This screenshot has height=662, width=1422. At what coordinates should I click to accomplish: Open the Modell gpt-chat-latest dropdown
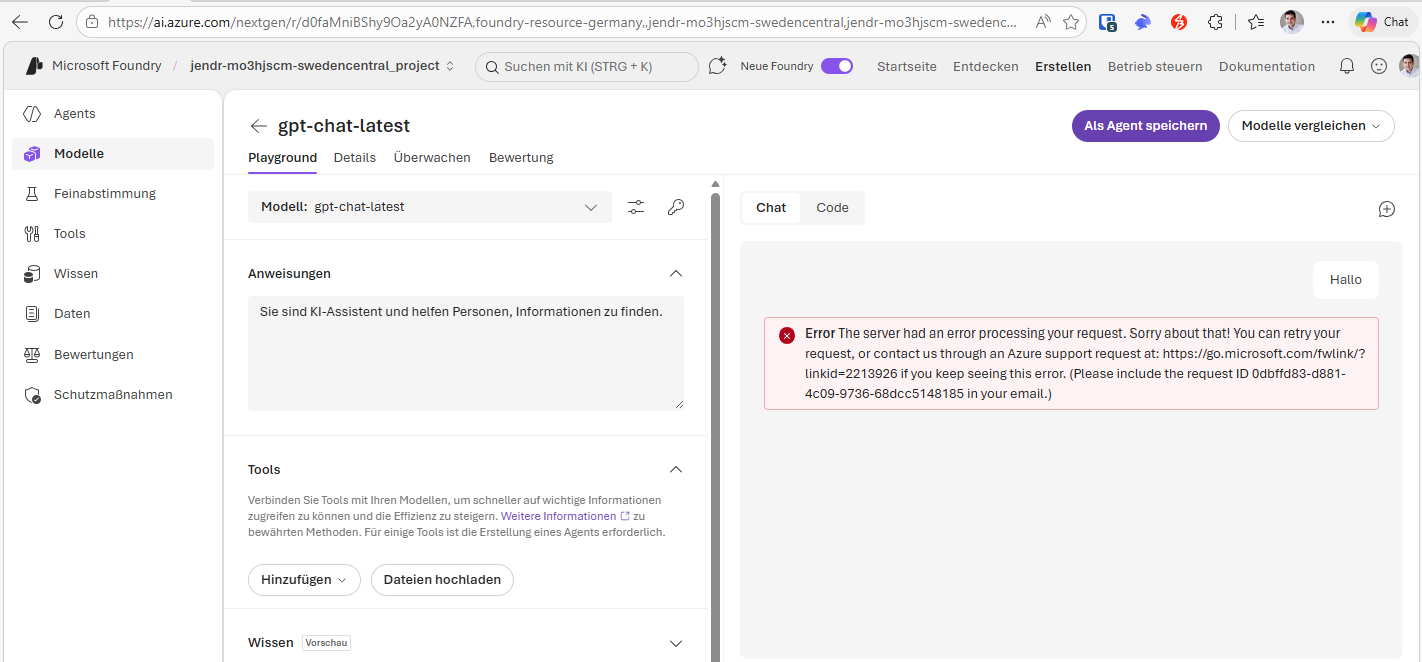click(430, 207)
